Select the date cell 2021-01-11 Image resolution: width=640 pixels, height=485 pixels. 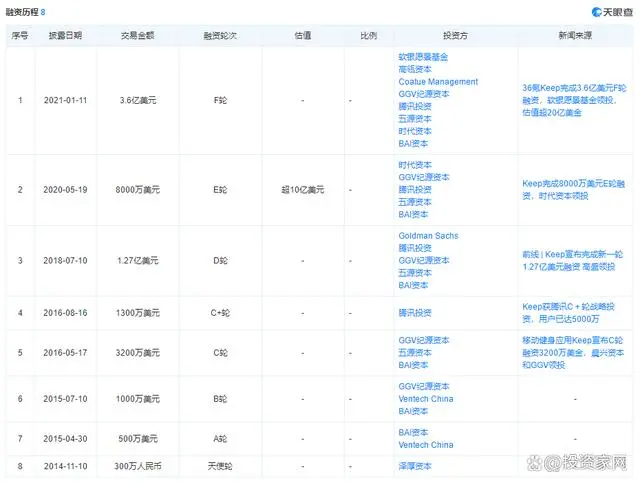point(65,100)
